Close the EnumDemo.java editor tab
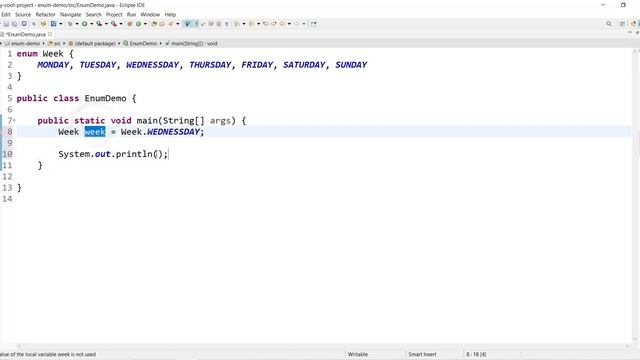The width and height of the screenshot is (640, 360). pos(50,34)
